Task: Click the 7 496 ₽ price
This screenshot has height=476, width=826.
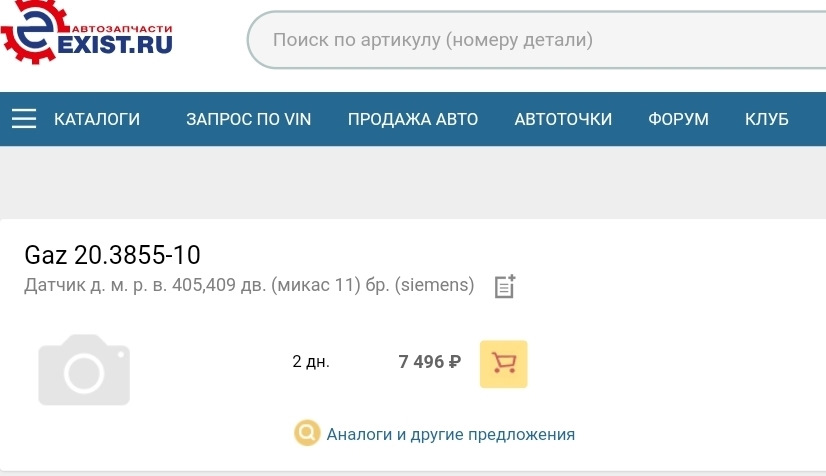Action: point(429,362)
